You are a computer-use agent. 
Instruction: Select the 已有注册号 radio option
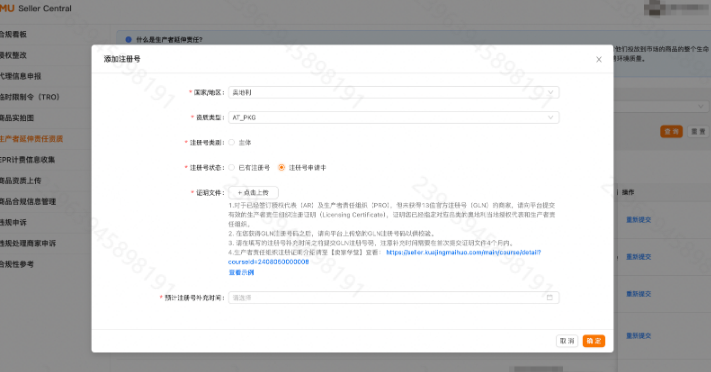[232, 167]
